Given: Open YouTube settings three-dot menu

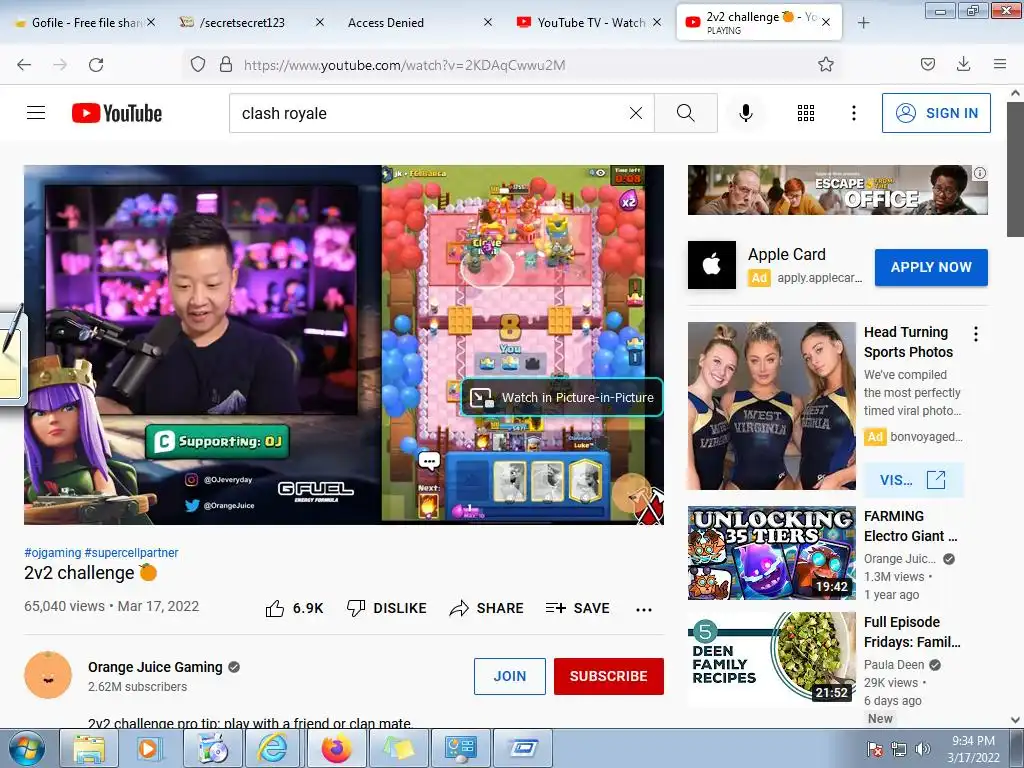Looking at the screenshot, I should [x=854, y=113].
